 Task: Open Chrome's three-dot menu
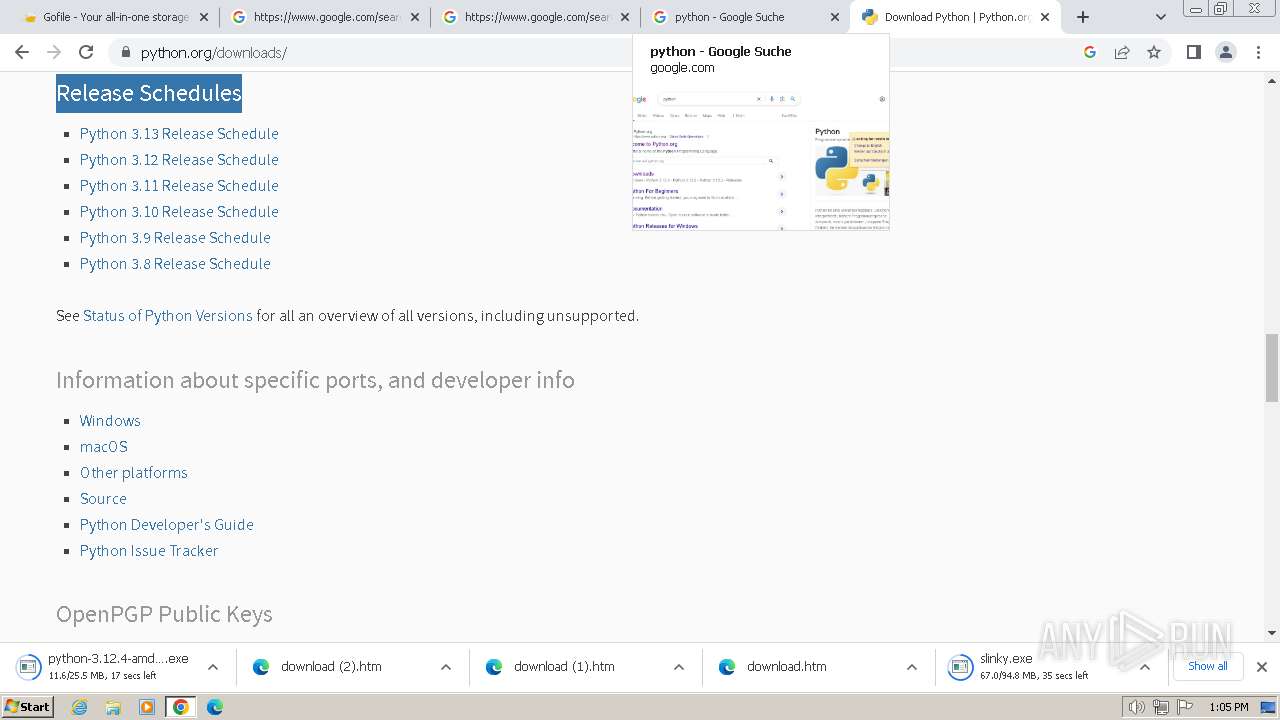click(x=1259, y=52)
